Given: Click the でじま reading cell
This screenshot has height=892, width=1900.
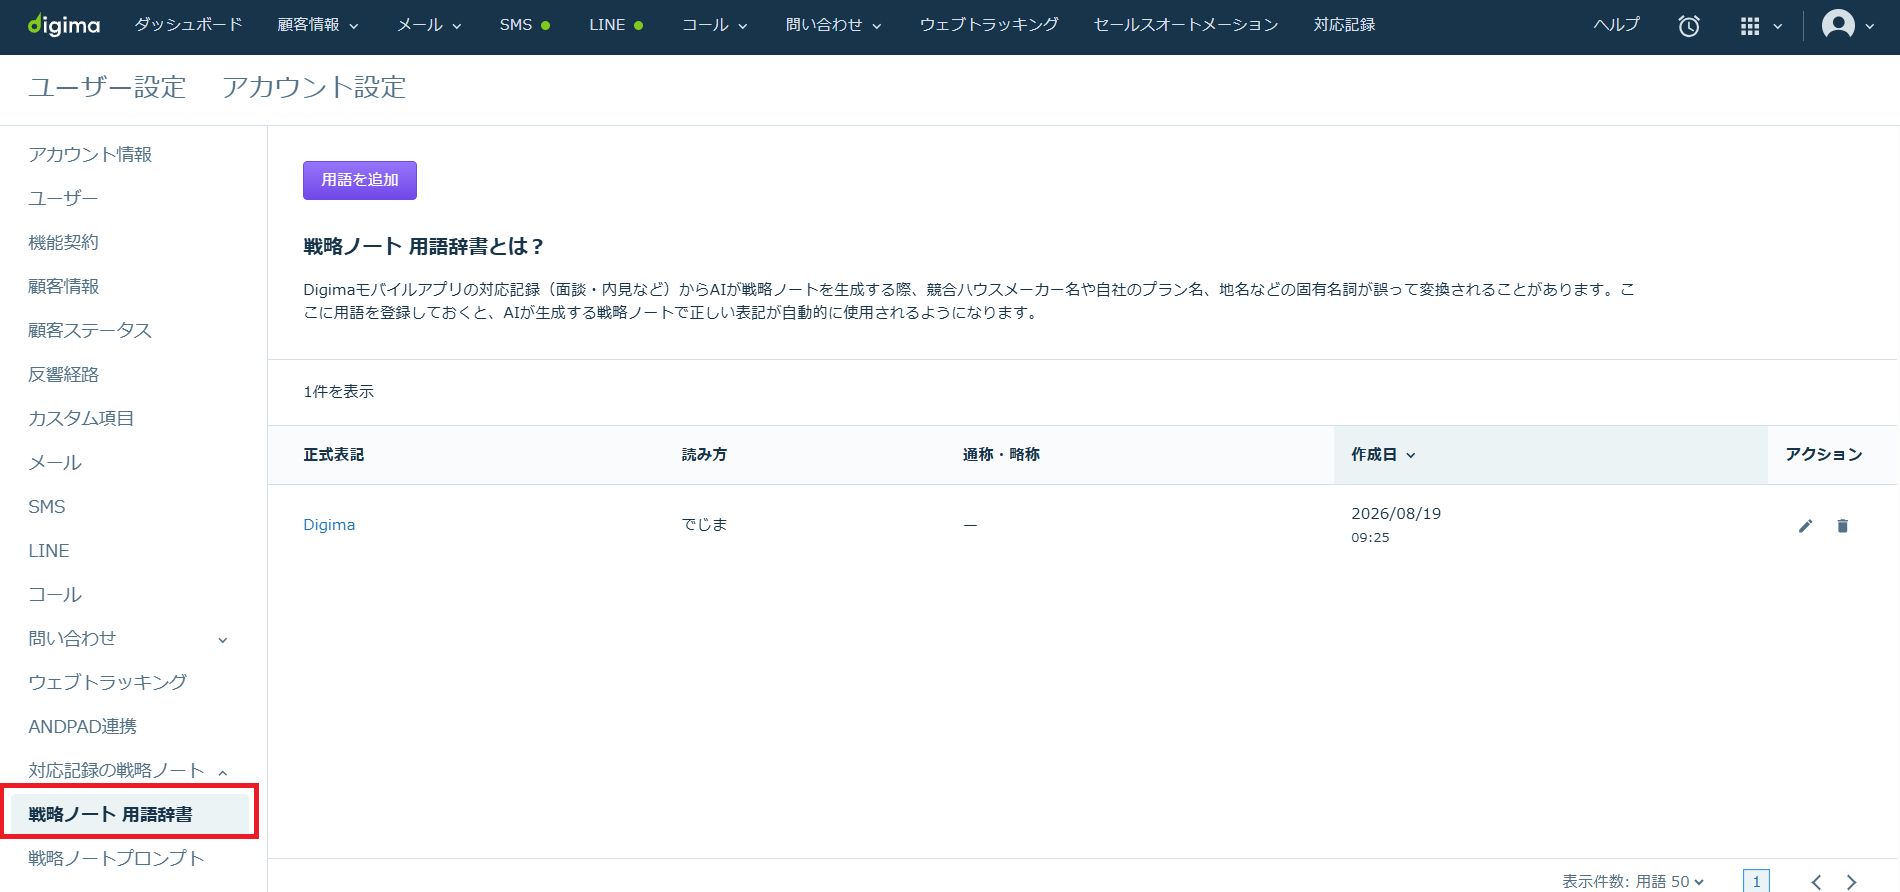Looking at the screenshot, I should pos(704,525).
